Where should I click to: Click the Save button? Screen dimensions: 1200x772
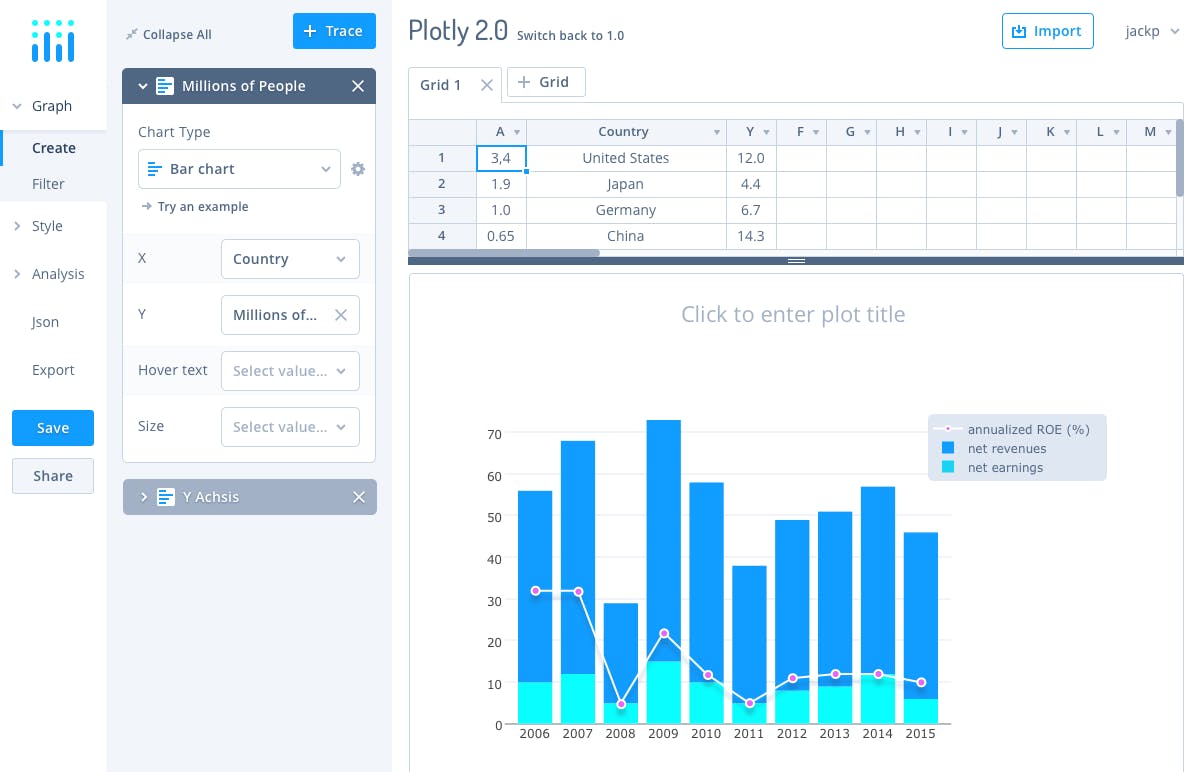coord(53,428)
